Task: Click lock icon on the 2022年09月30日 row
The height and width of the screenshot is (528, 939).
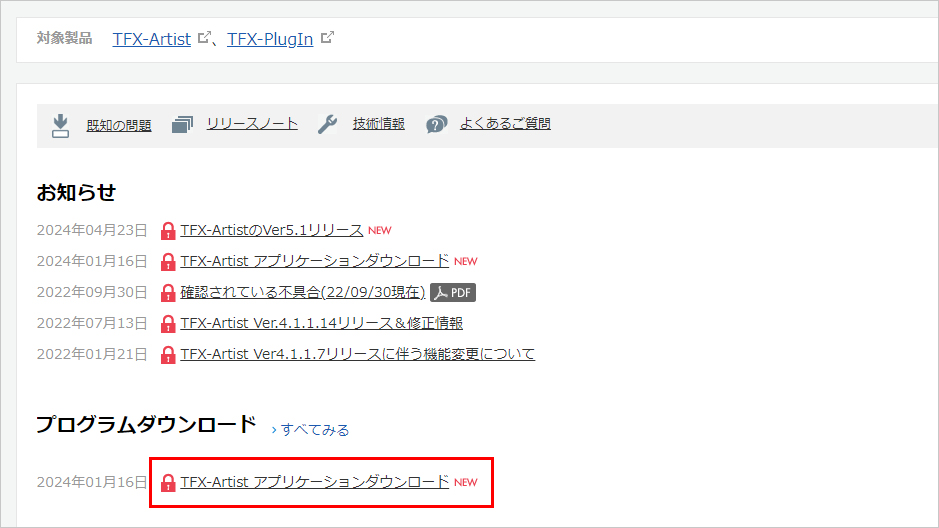Action: (x=168, y=293)
